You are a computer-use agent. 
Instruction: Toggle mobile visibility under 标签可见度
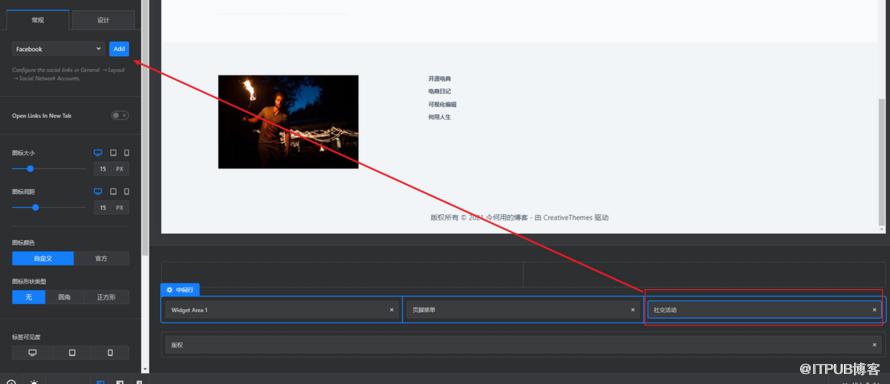click(110, 353)
